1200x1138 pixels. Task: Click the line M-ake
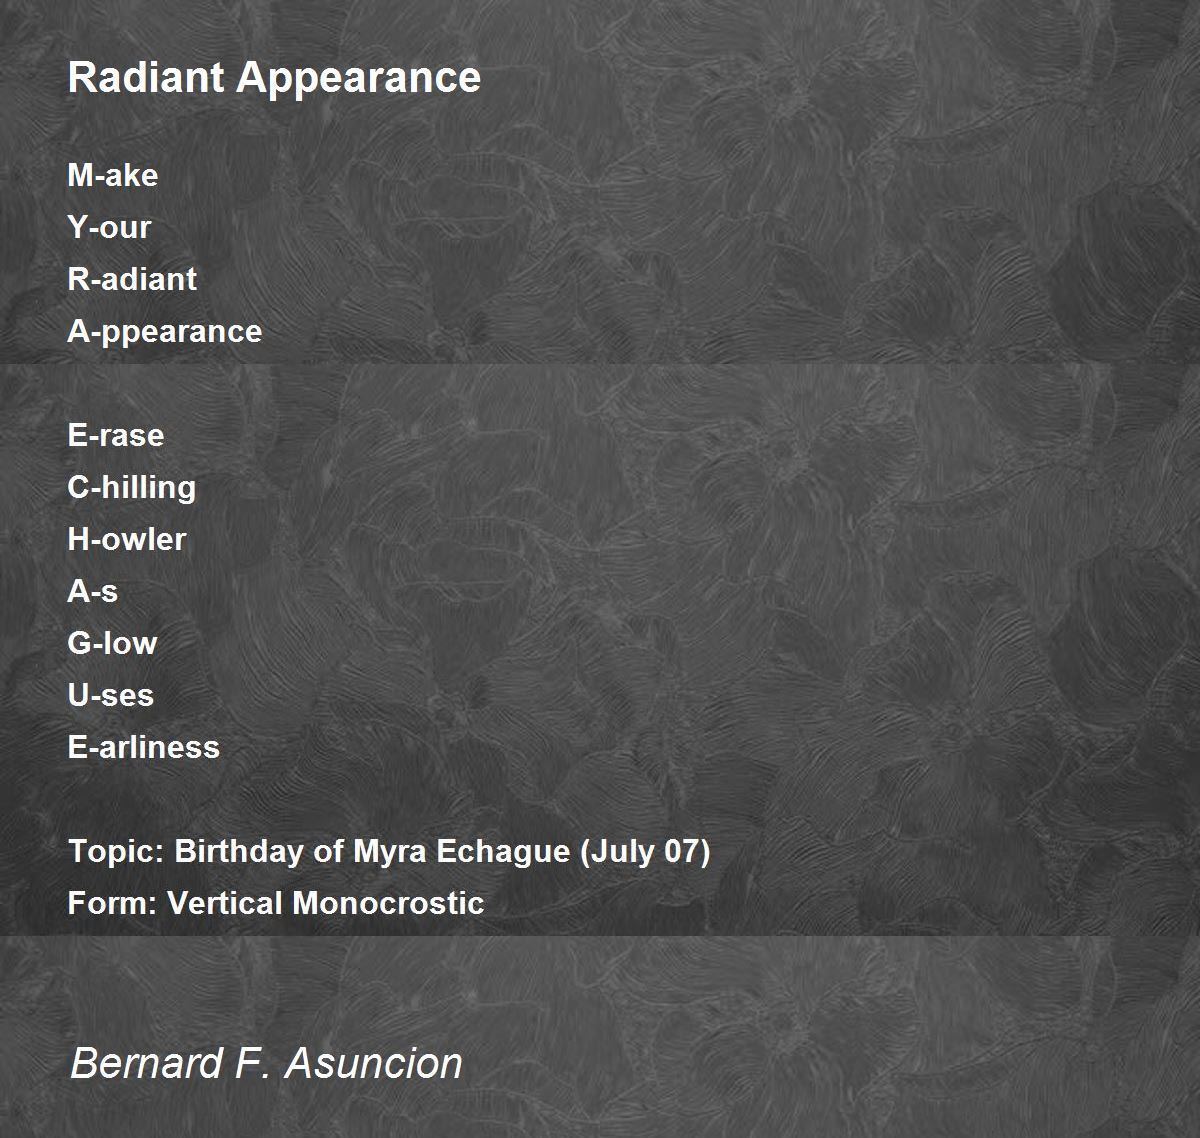[112, 175]
